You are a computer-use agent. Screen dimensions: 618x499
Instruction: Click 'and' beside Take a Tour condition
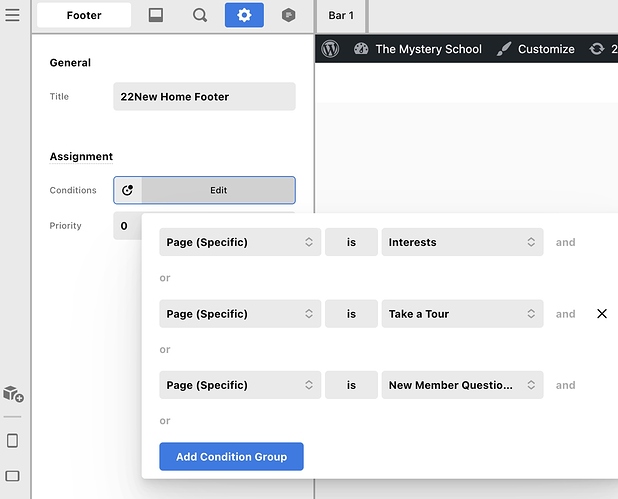(566, 314)
